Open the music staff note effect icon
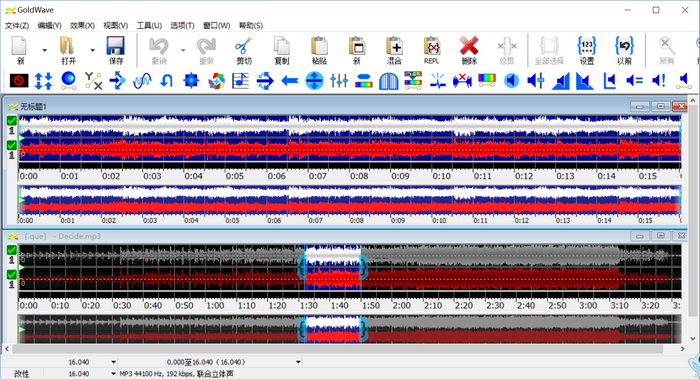The height and width of the screenshot is (379, 700). [x=241, y=81]
